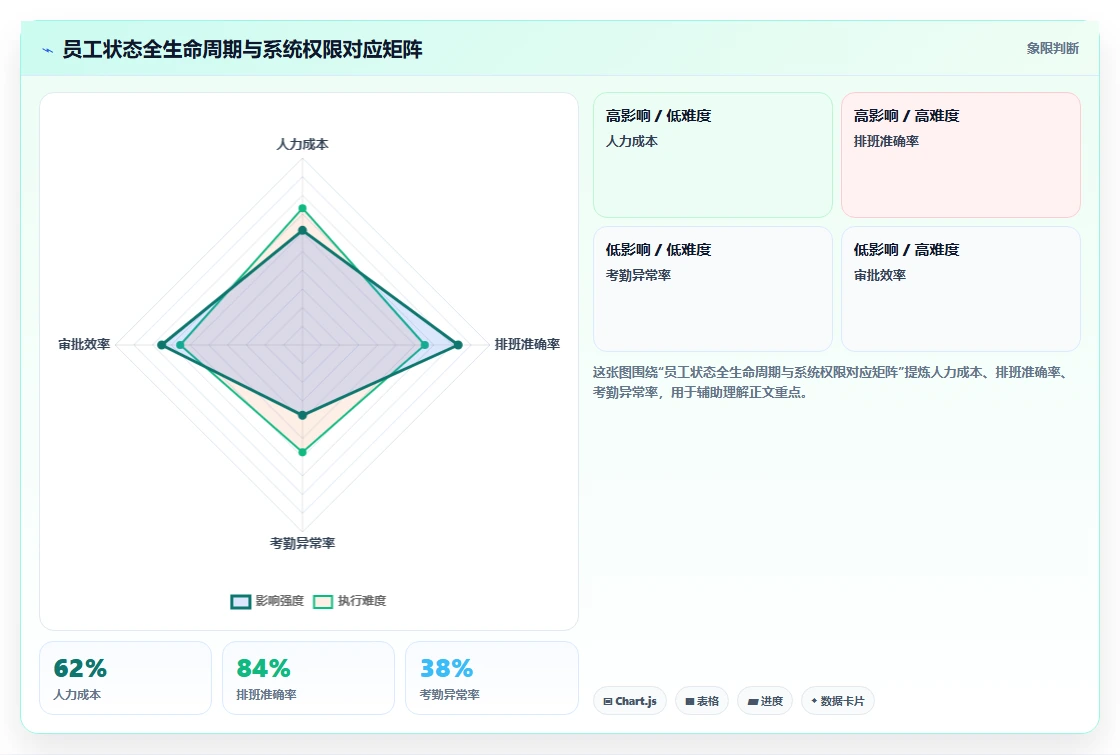Click the 表格 tag icon
The image size is (1120, 755).
coord(690,701)
